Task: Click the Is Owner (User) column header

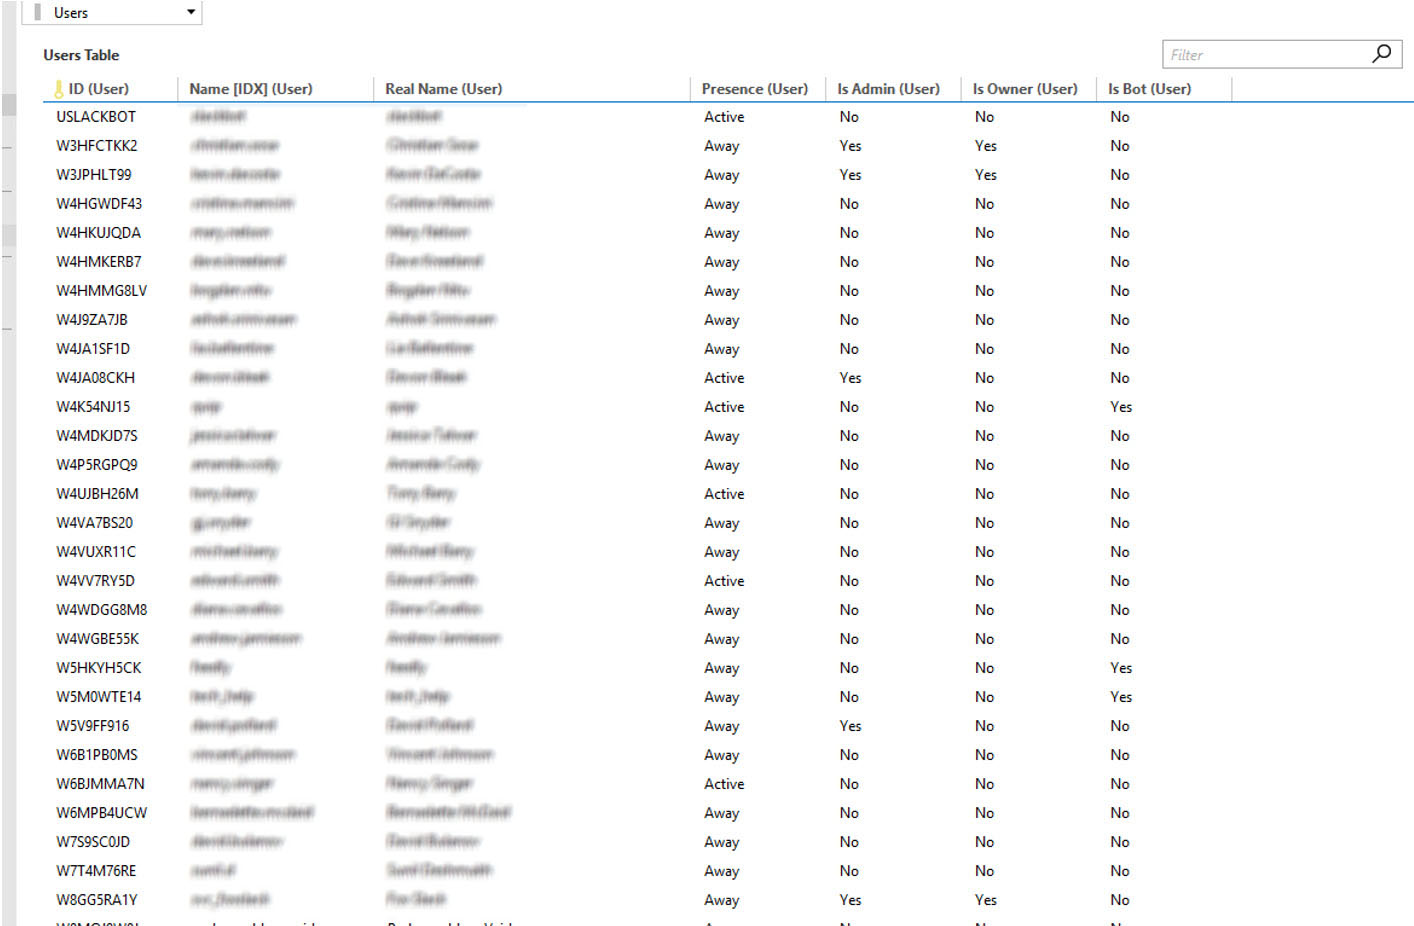Action: tap(1025, 89)
